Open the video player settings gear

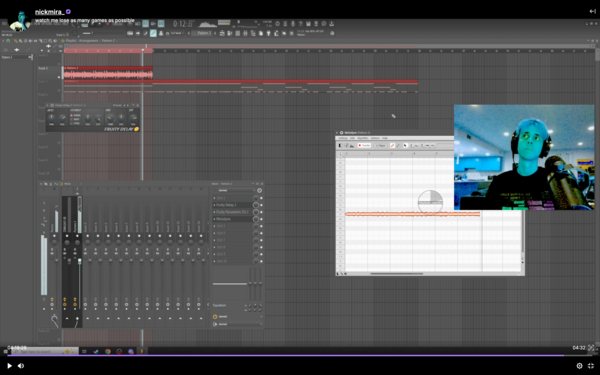(x=579, y=366)
